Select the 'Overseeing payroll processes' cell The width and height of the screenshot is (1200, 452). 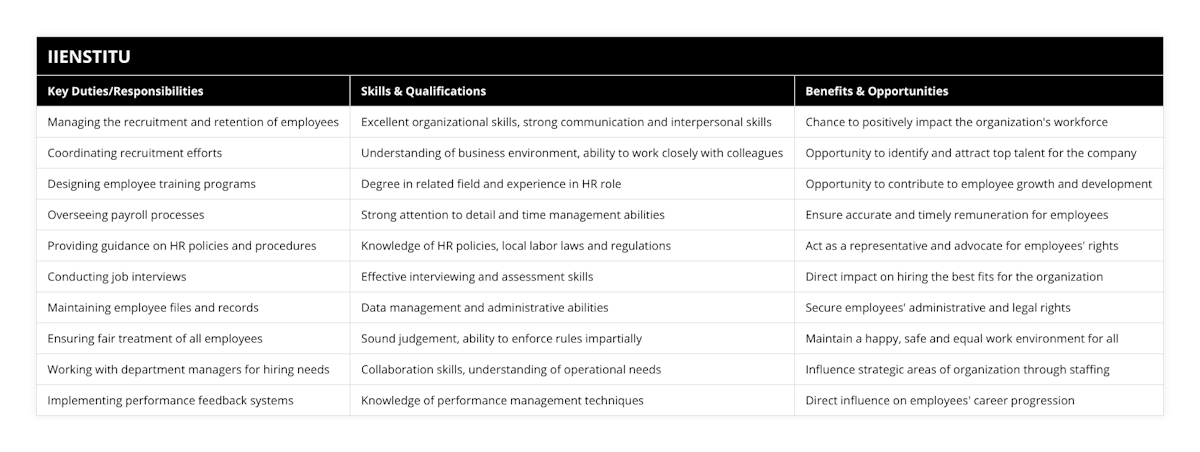126,215
